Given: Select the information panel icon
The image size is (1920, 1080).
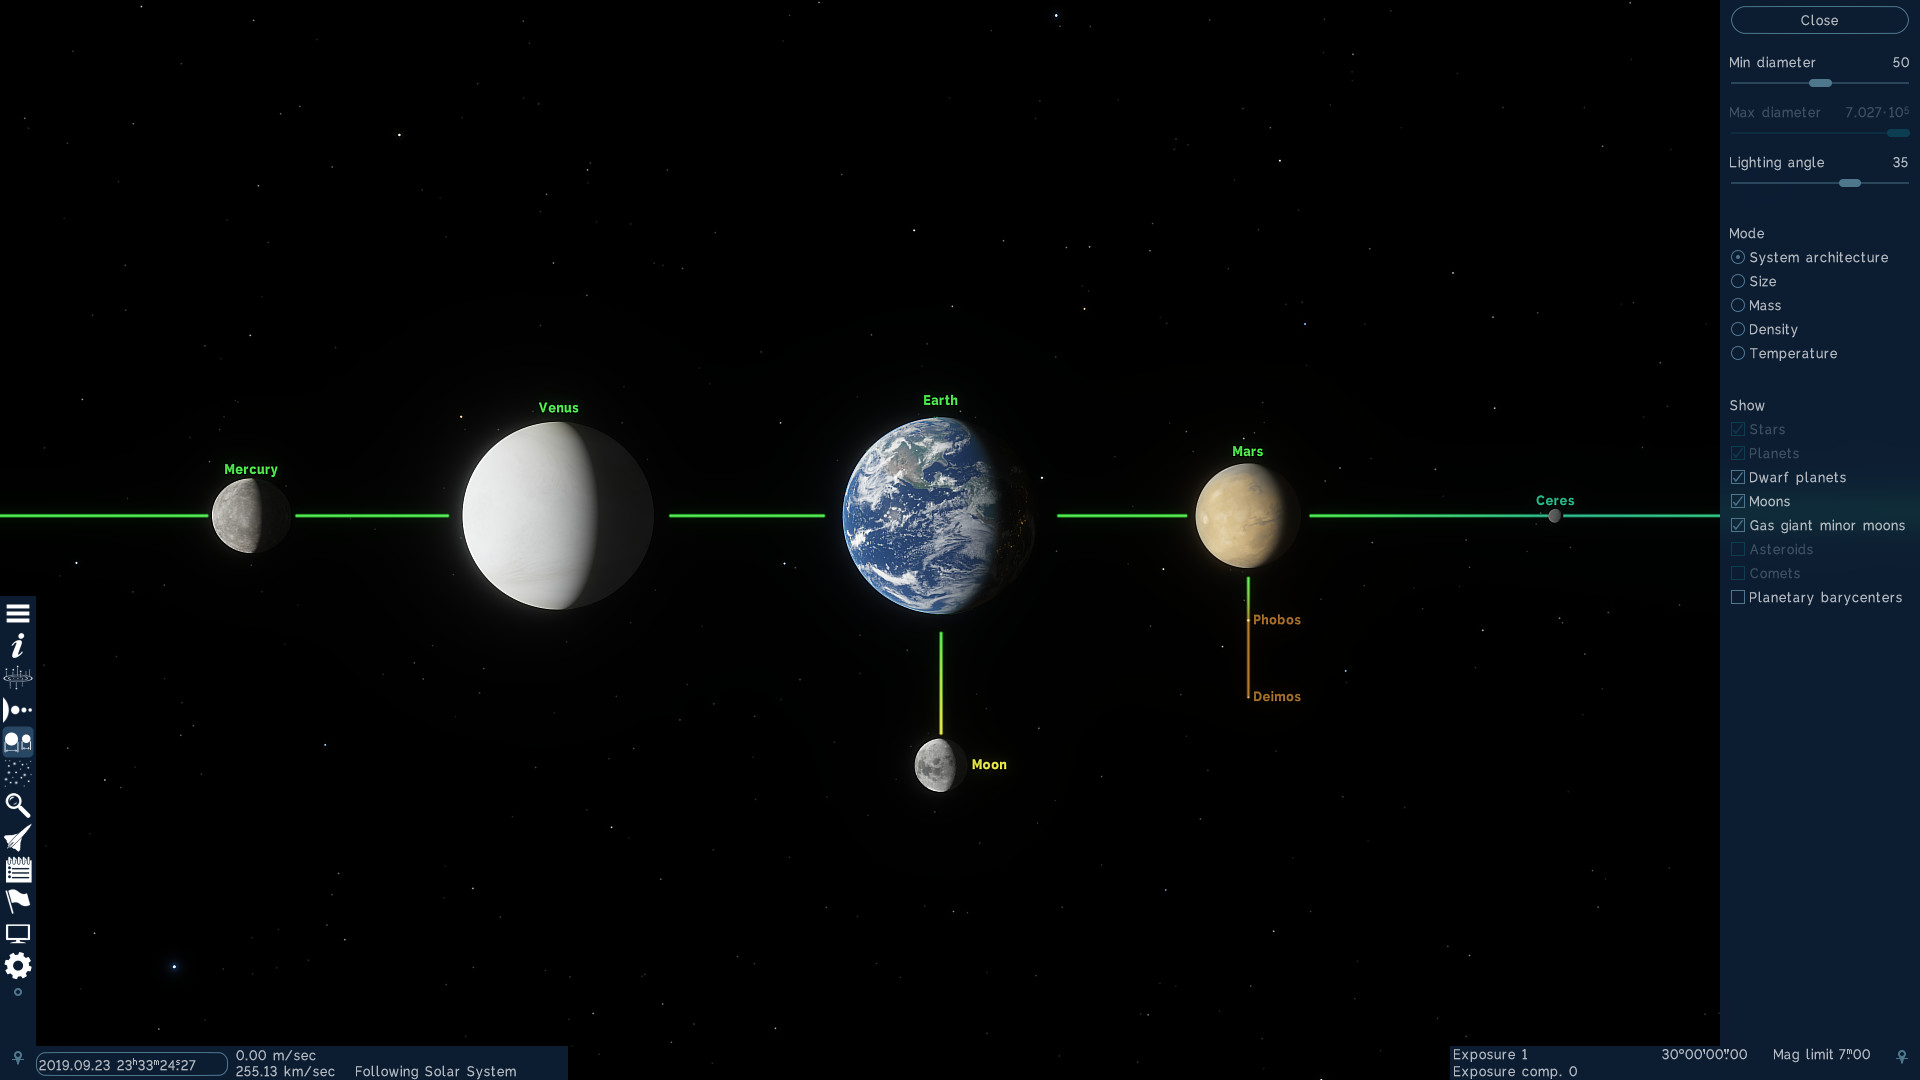Looking at the screenshot, I should click(x=17, y=646).
